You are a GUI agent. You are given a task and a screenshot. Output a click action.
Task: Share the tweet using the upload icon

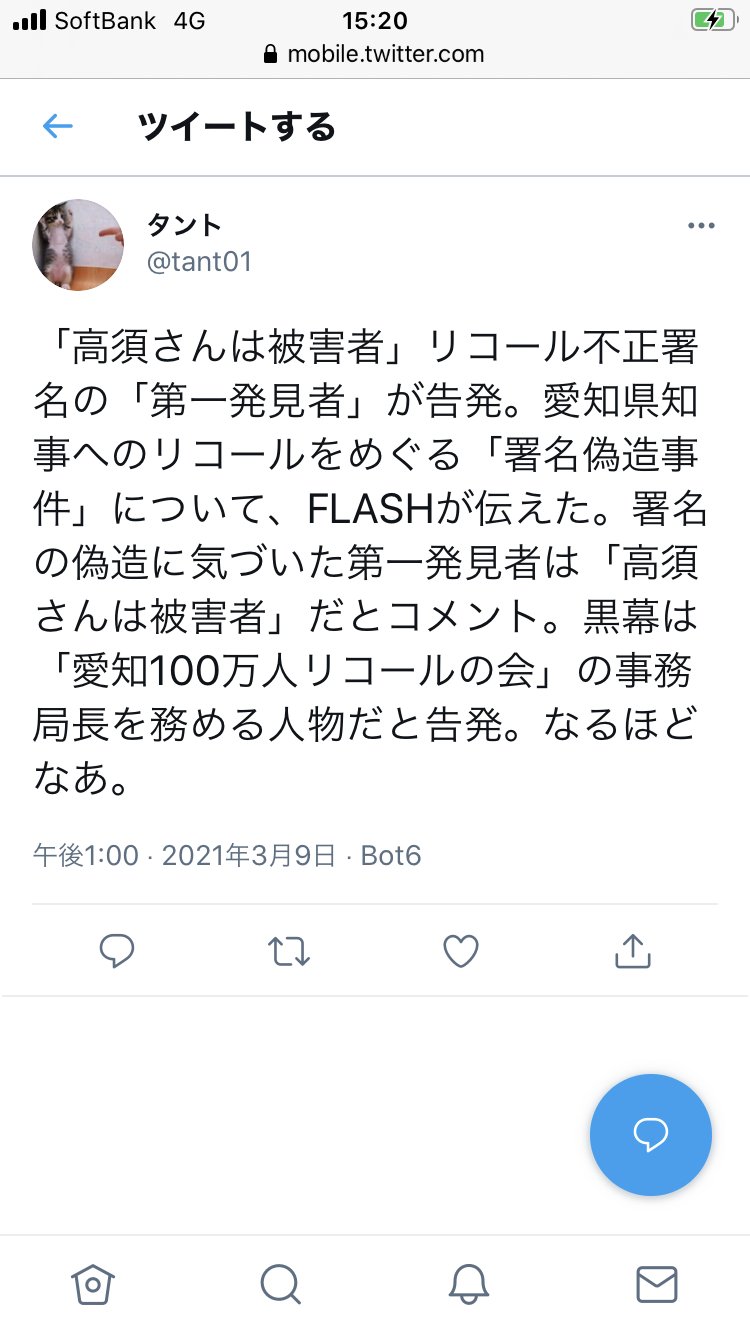[x=632, y=951]
